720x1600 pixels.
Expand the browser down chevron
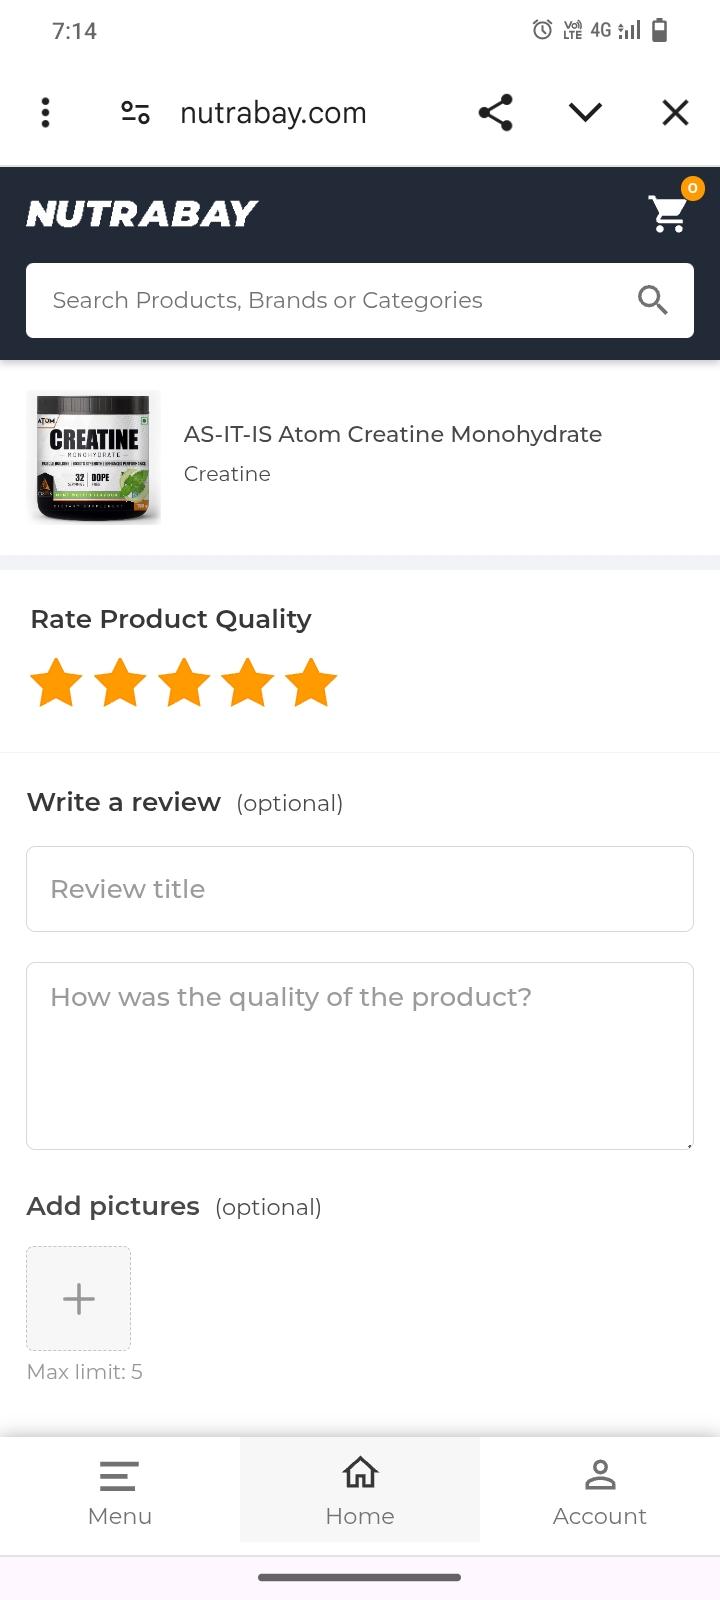[x=585, y=113]
